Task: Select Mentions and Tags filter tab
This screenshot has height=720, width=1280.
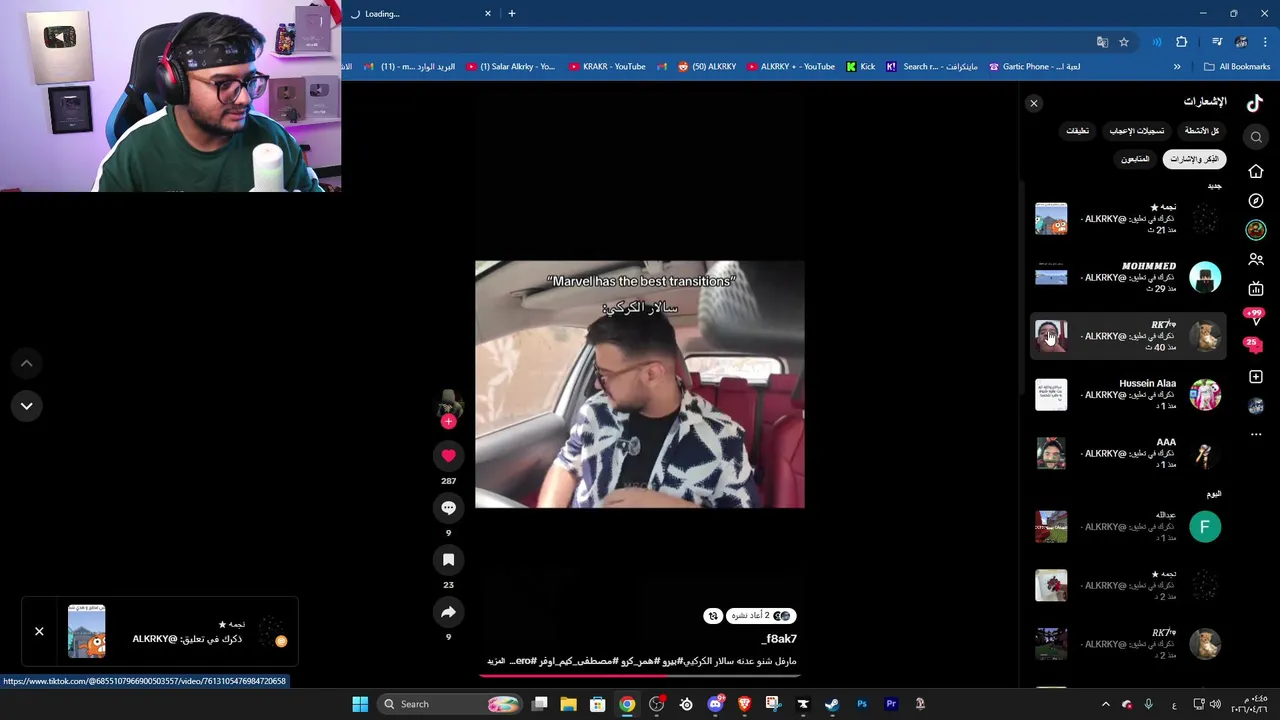Action: click(1194, 159)
